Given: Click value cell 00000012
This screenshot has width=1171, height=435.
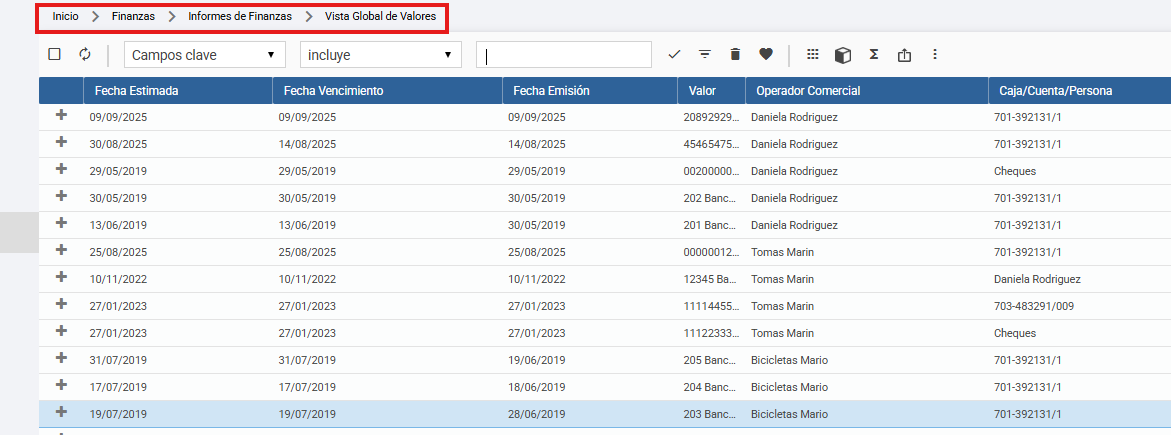Looking at the screenshot, I should tap(712, 252).
